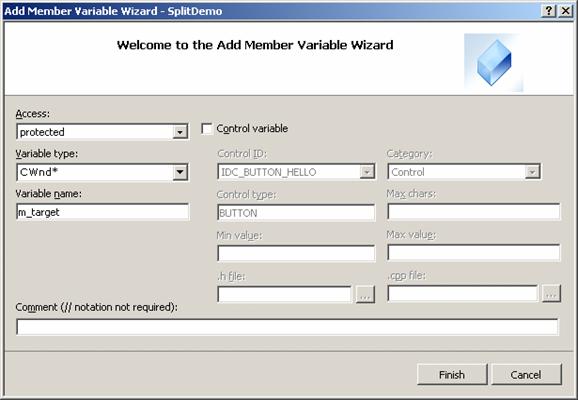This screenshot has height=400, width=578.
Task: Click into the Comment text field
Action: point(288,327)
